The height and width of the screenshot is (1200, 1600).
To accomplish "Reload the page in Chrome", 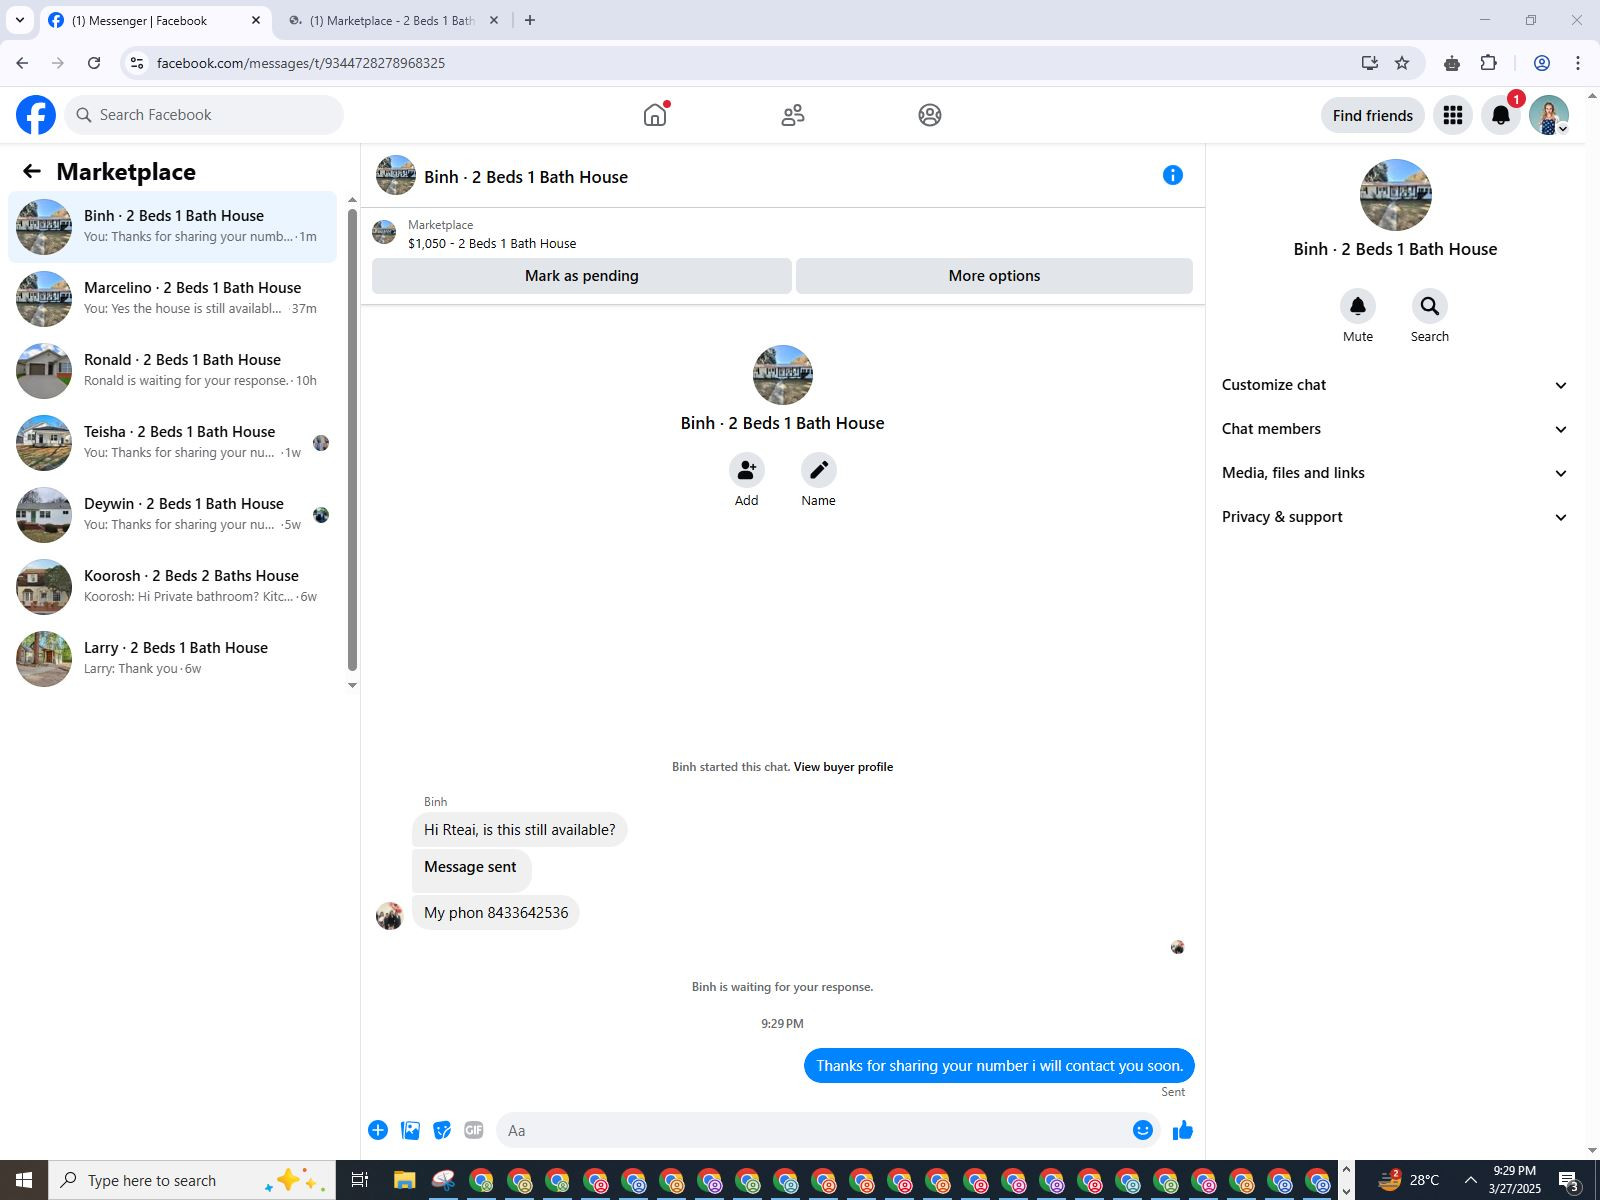I will click(94, 63).
